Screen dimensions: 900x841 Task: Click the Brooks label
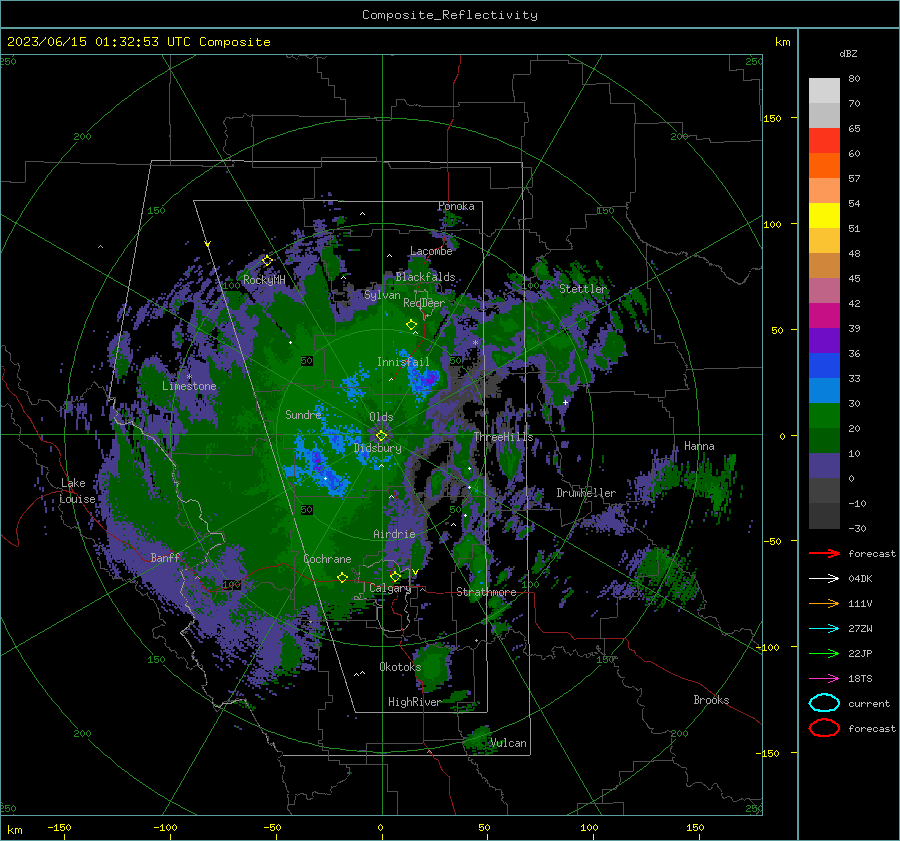[x=711, y=700]
